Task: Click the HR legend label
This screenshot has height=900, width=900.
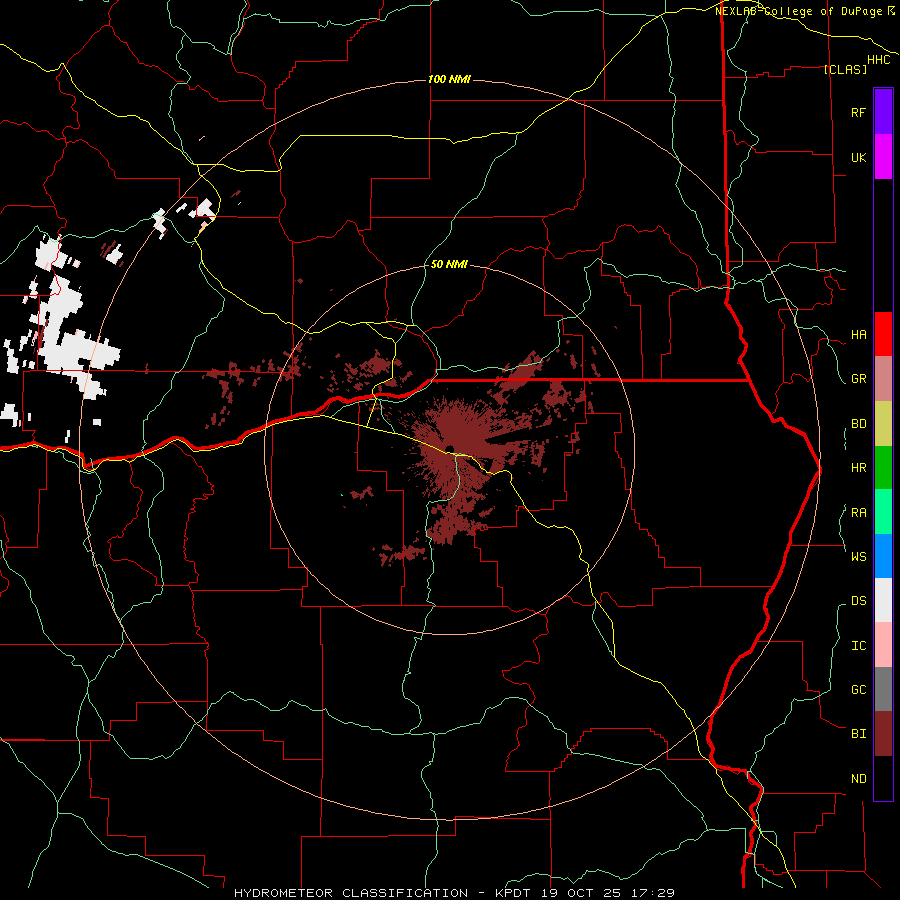Action: pyautogui.click(x=858, y=468)
